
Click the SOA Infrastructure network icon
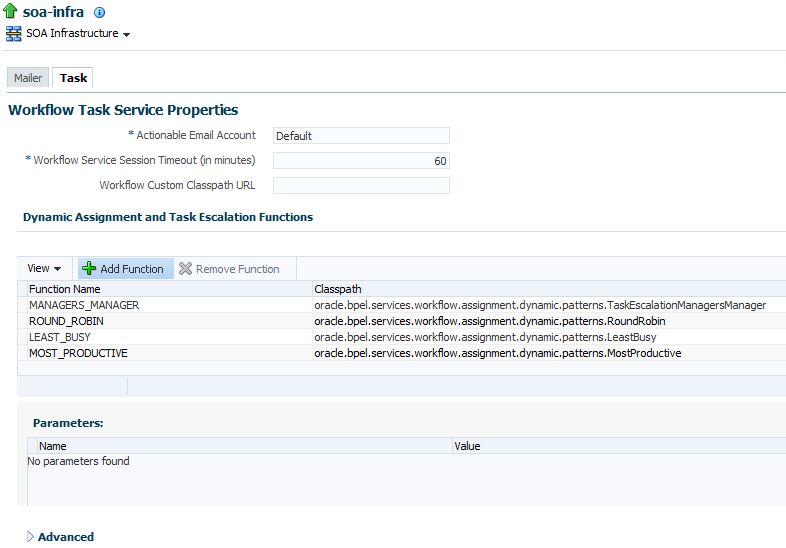coord(14,34)
